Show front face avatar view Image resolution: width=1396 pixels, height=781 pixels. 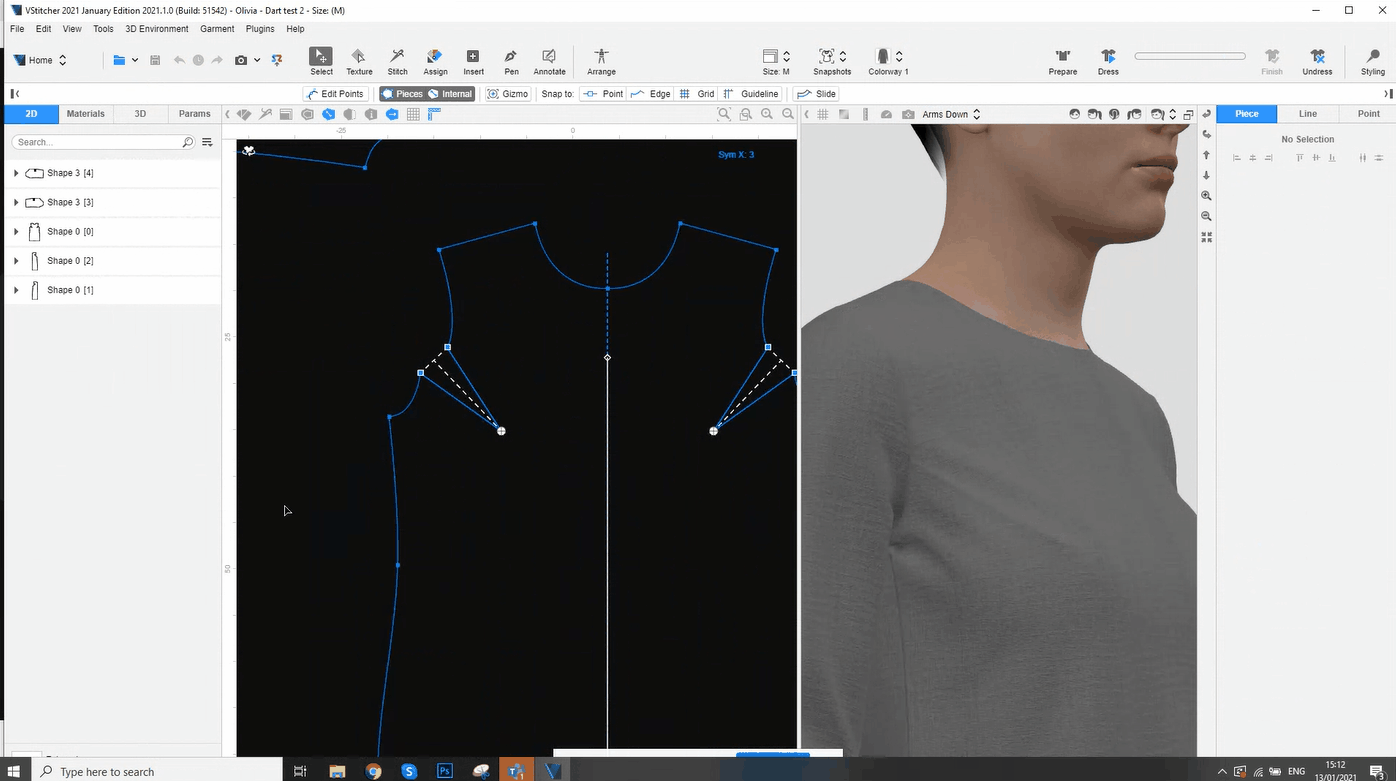click(x=1075, y=114)
